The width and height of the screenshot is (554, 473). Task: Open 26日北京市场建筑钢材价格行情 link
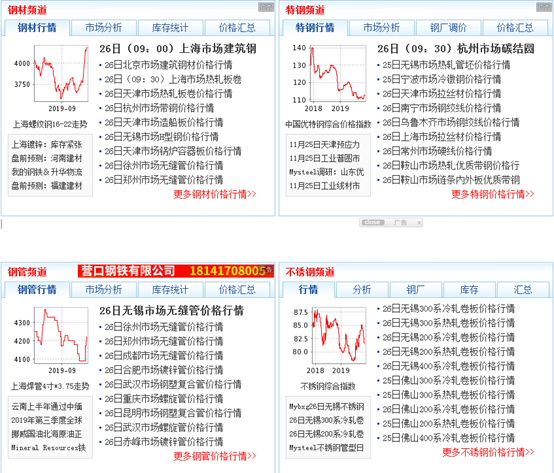coord(169,65)
